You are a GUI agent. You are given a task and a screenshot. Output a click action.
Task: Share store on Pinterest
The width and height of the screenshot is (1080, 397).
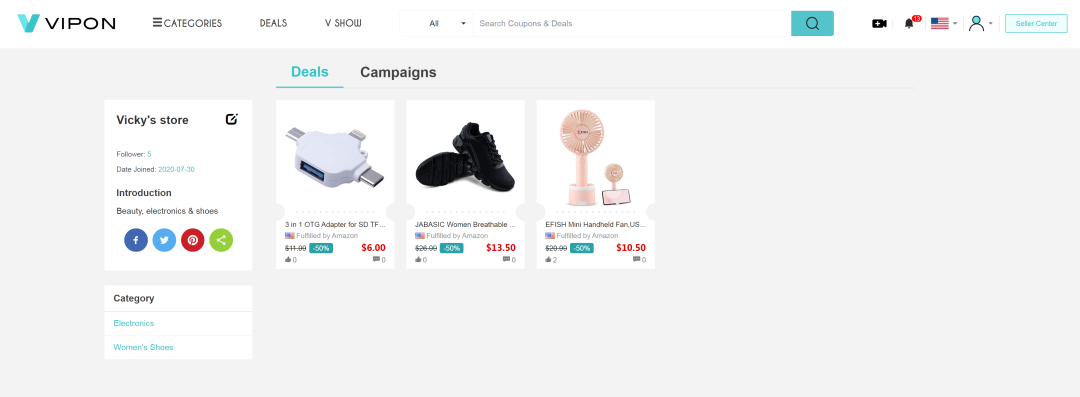point(193,240)
